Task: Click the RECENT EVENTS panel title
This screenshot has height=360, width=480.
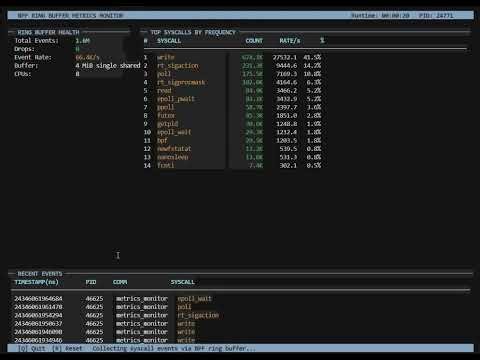Action: (x=40, y=274)
